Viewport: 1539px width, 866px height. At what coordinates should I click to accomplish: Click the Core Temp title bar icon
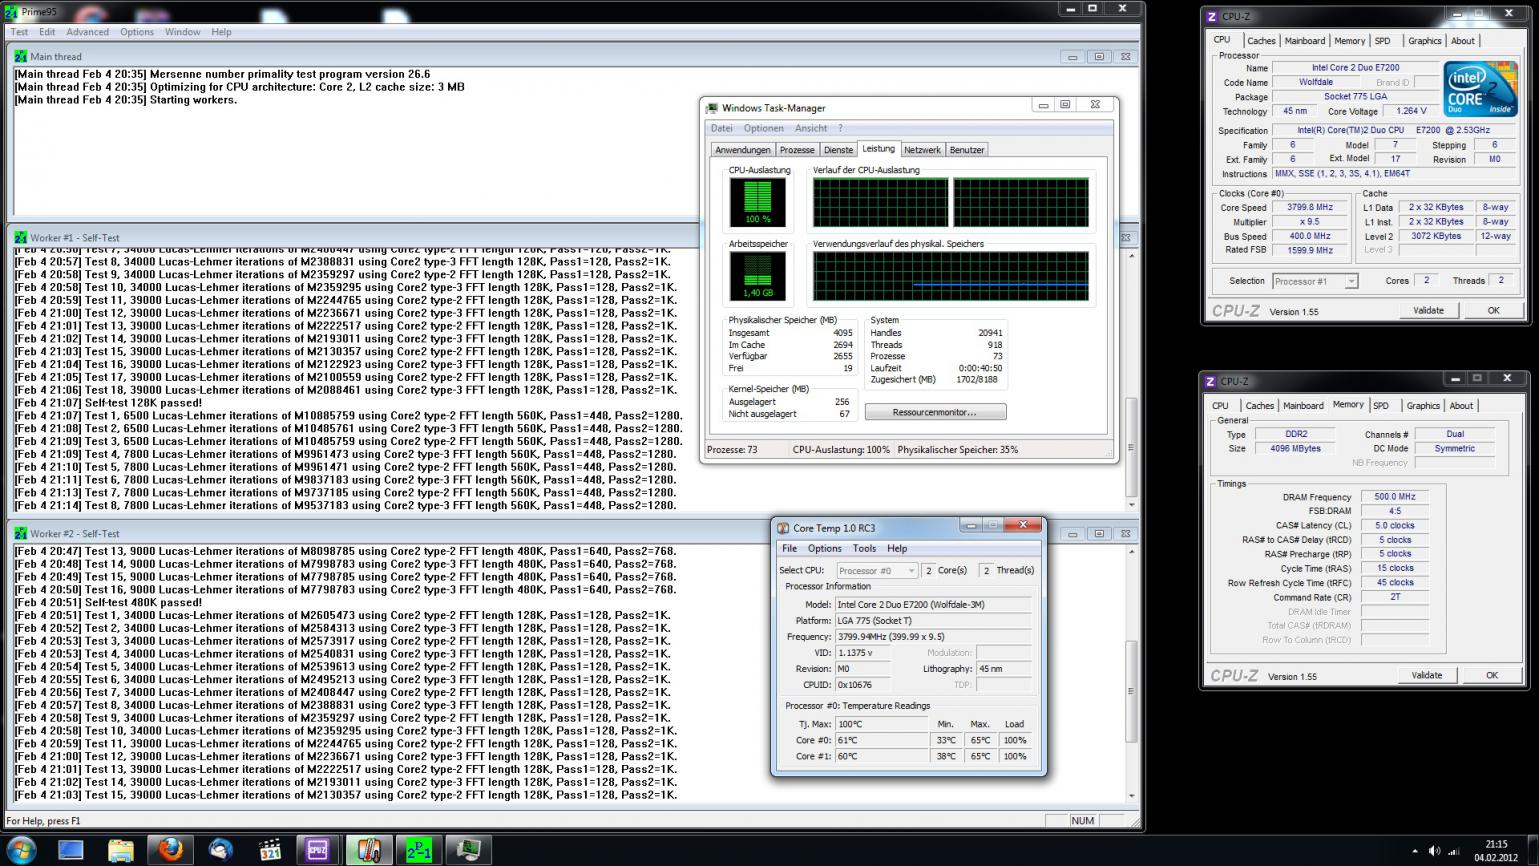782,528
